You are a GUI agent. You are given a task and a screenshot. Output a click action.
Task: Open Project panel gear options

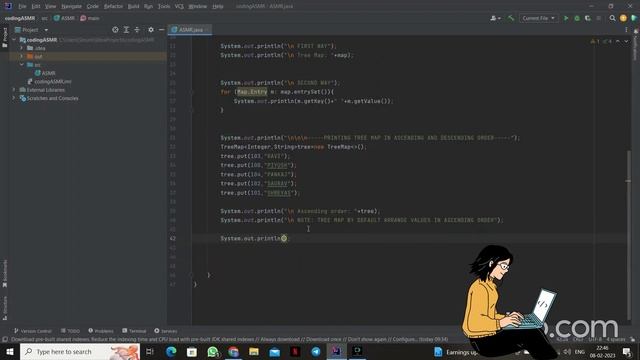click(151, 30)
